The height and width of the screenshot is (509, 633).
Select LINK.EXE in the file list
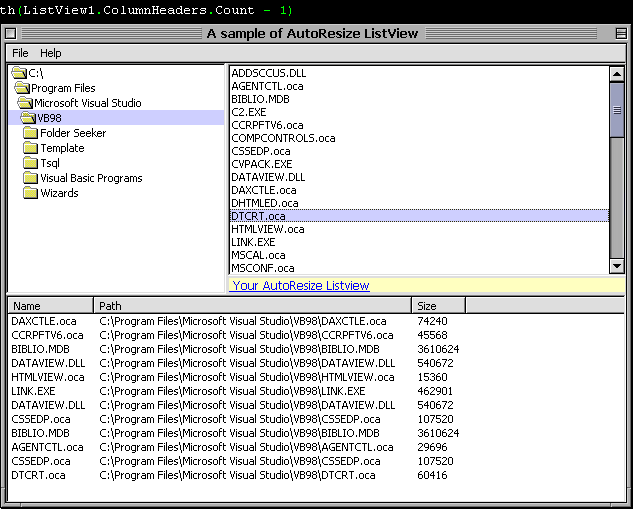[253, 242]
